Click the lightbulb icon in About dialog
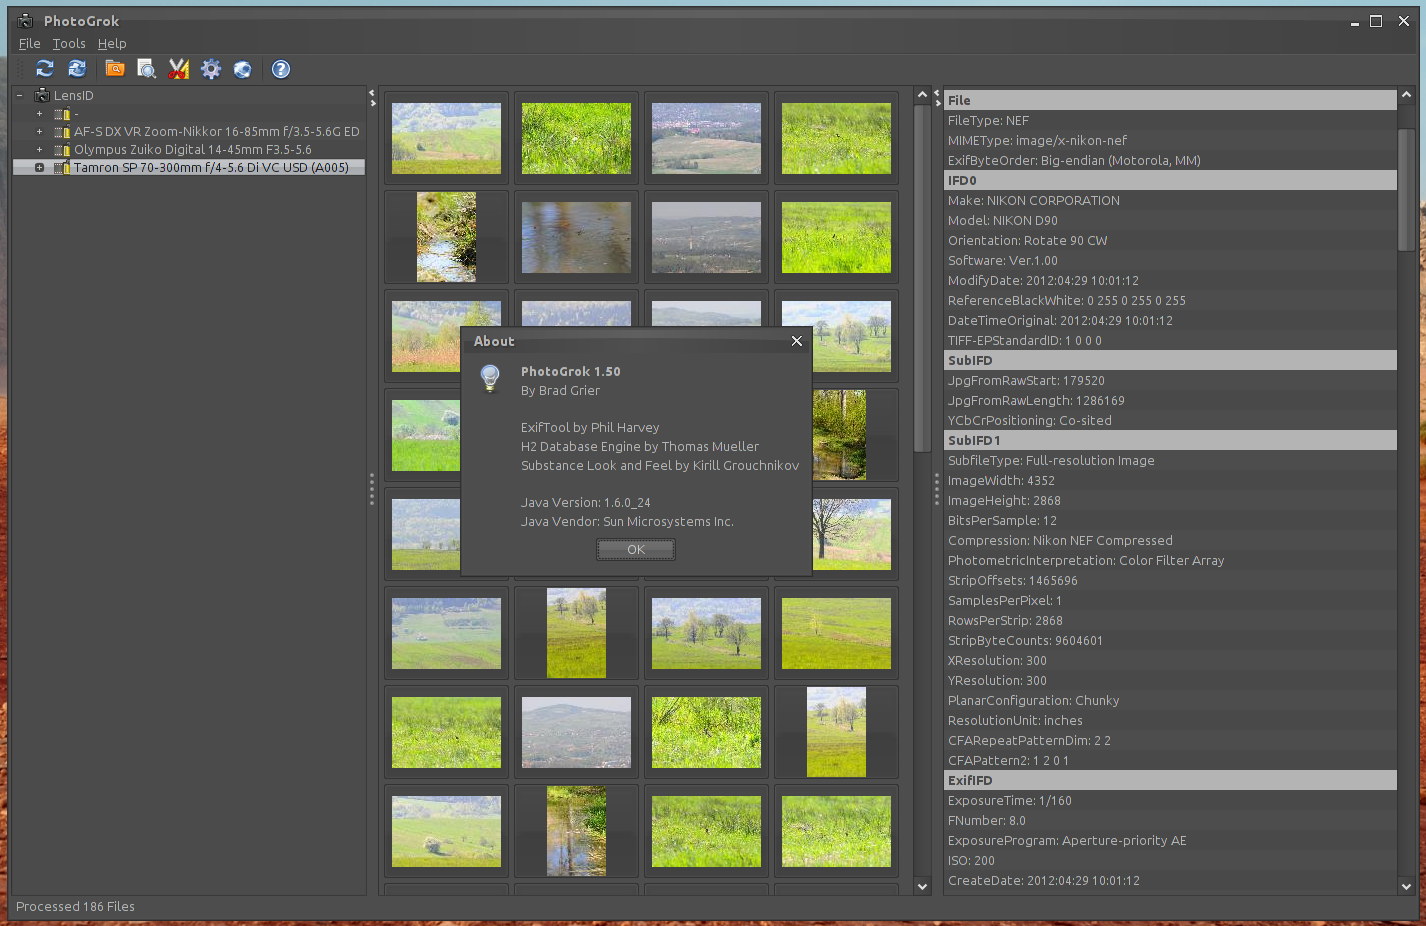 490,378
